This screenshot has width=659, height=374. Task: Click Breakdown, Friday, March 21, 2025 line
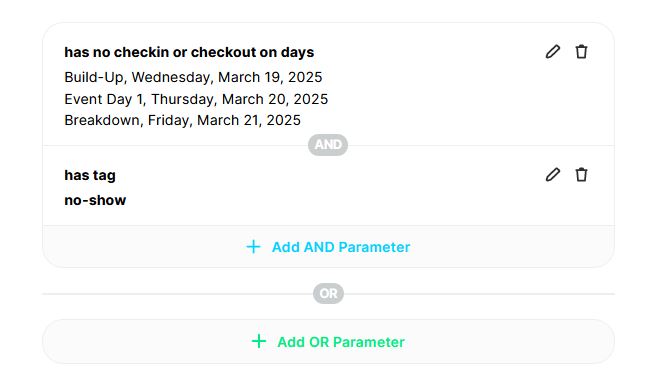(182, 120)
